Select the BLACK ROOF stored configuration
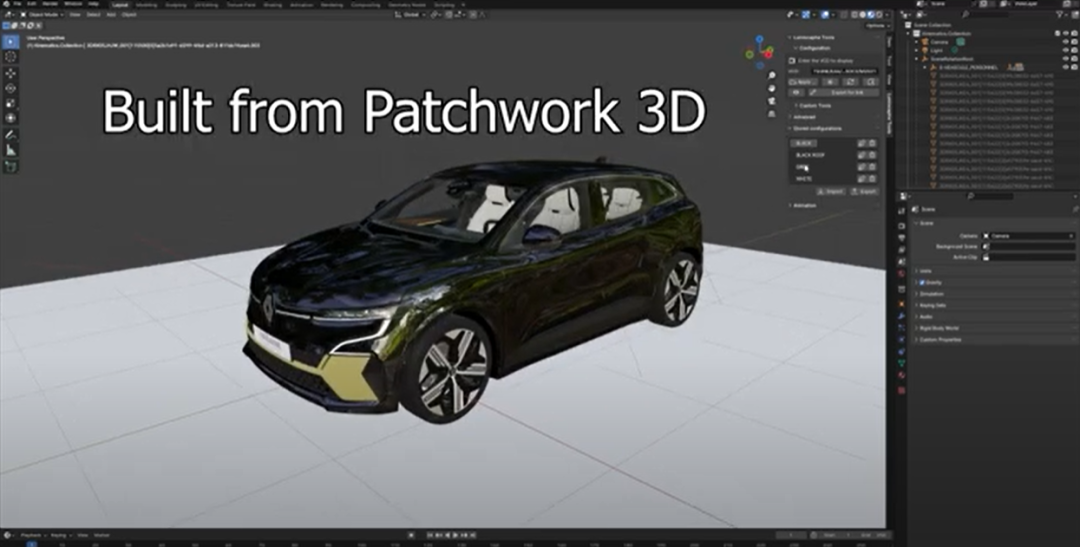Screen dimensions: 1080x547 [810, 155]
